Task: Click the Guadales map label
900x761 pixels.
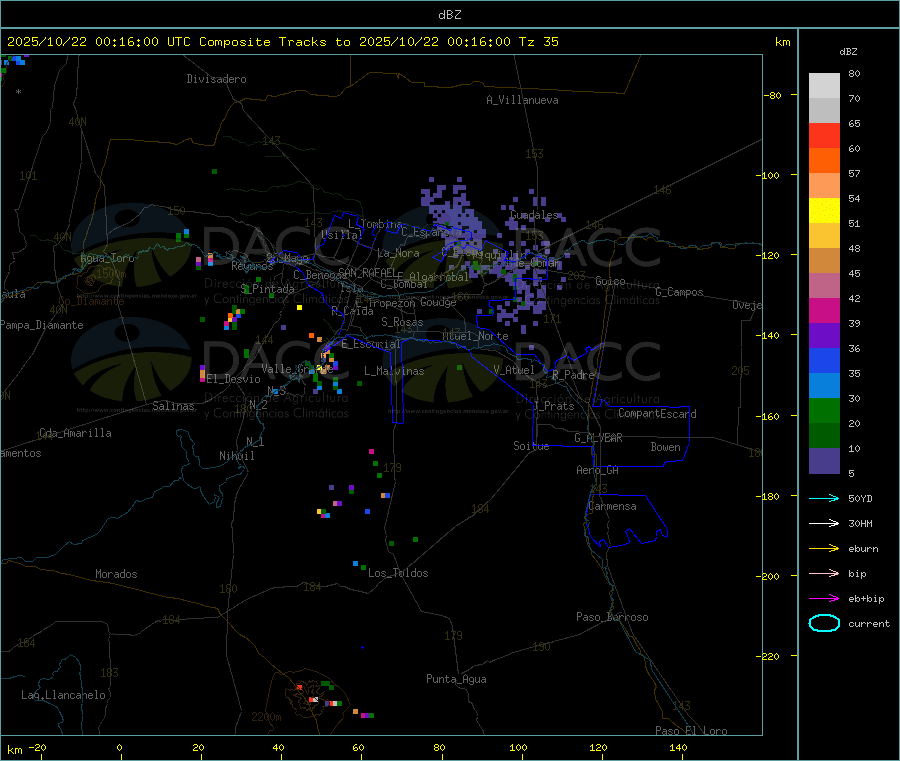Action: click(x=534, y=215)
